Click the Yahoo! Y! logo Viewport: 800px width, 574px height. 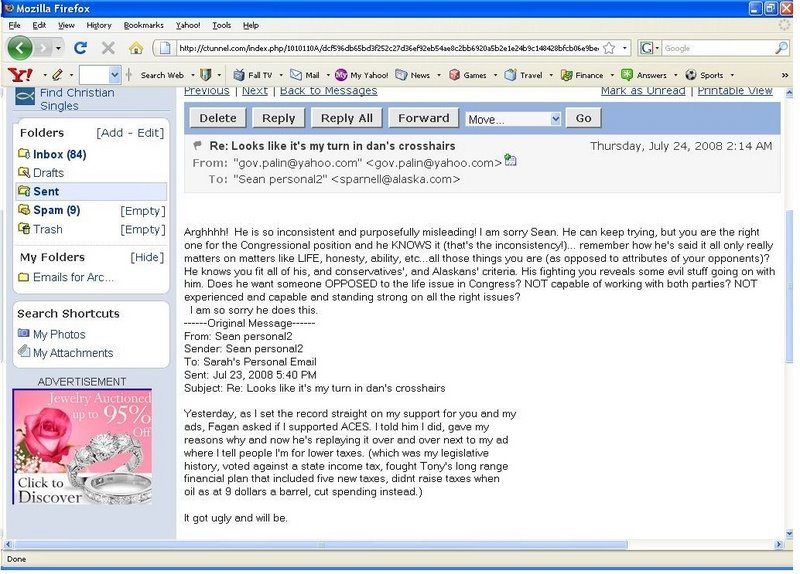[20, 75]
